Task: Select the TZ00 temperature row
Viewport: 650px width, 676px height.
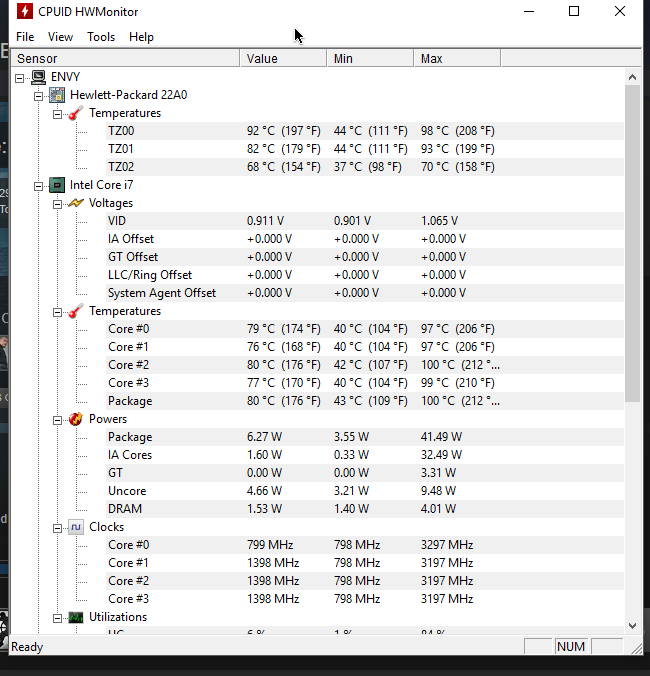Action: tap(365, 131)
